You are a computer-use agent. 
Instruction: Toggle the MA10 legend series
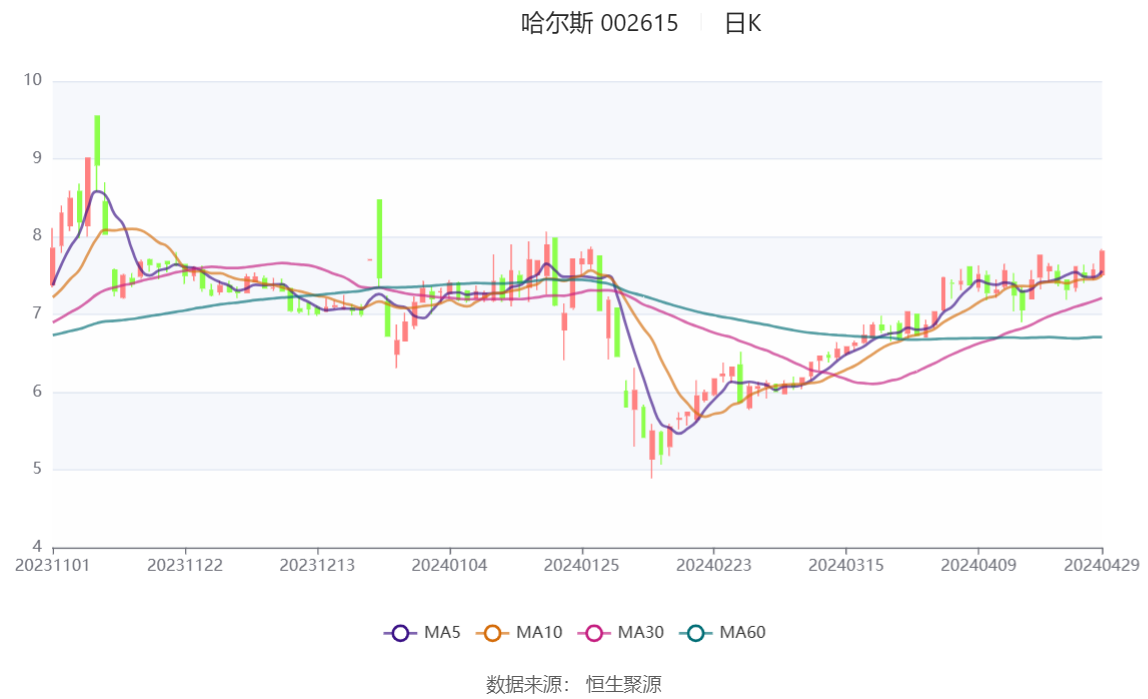[x=519, y=632]
